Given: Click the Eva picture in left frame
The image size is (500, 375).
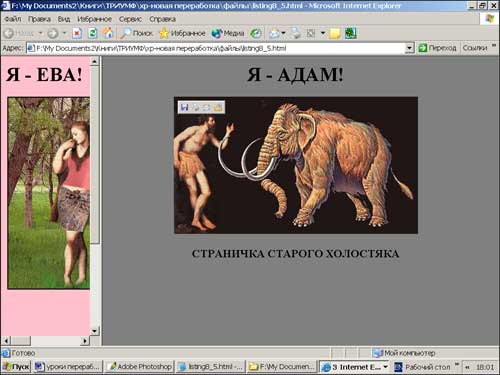Looking at the screenshot, I should [x=49, y=193].
